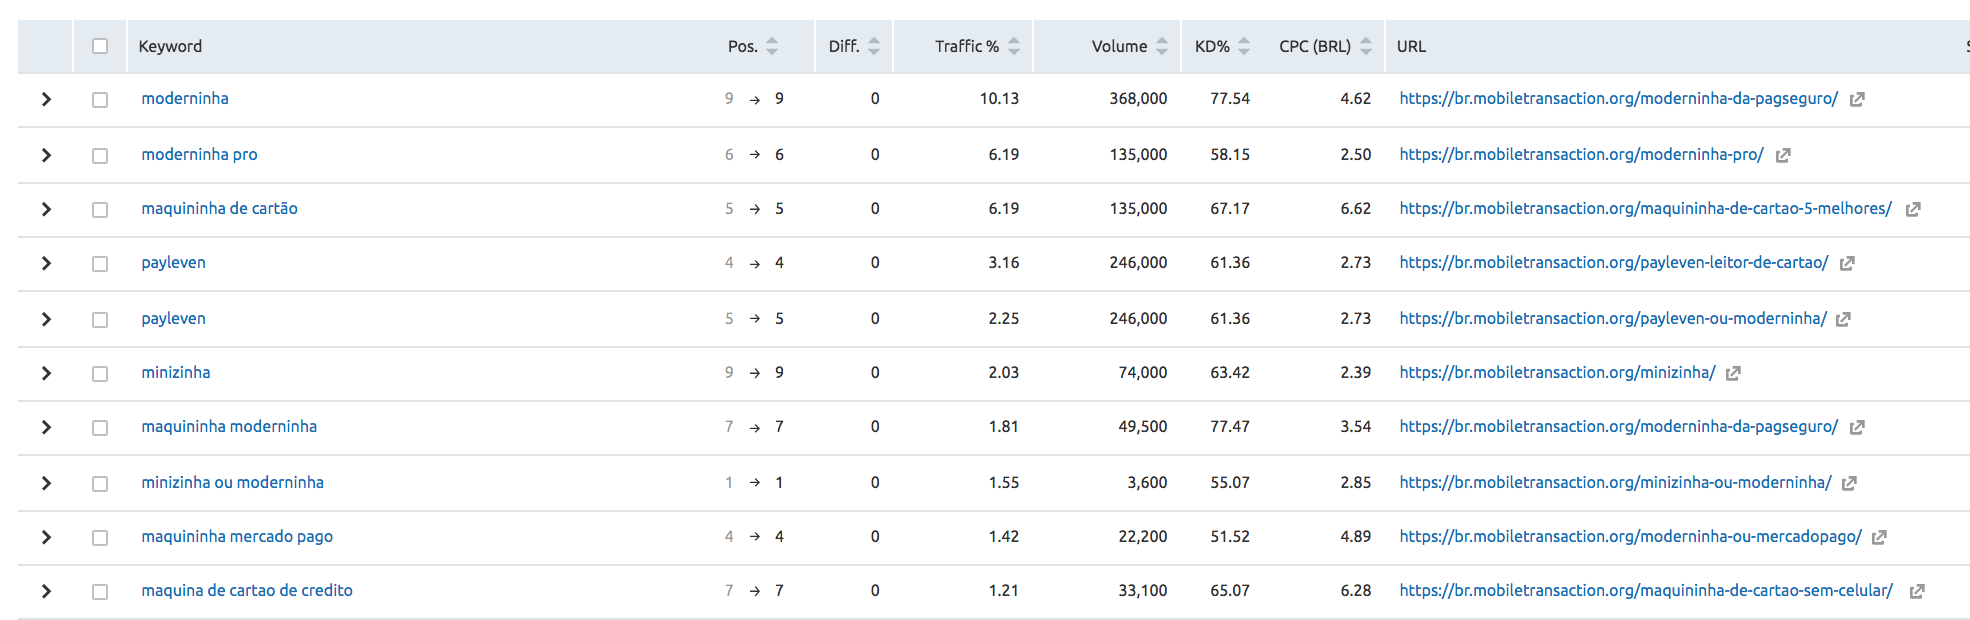Sort table by Traffic % column
The width and height of the screenshot is (1970, 620).
pos(1013,46)
